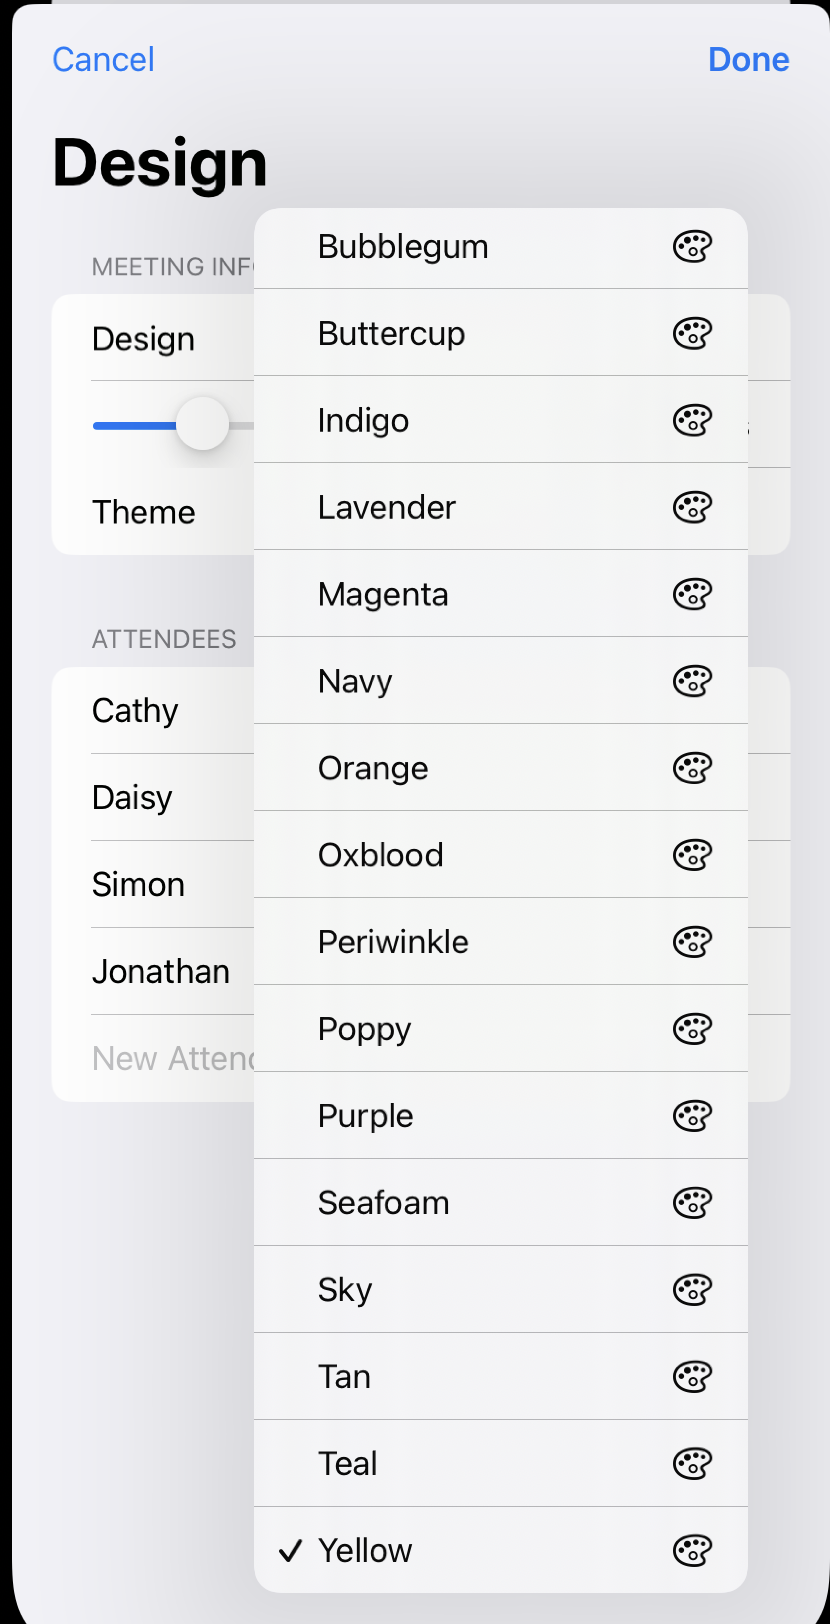The height and width of the screenshot is (1624, 830).
Task: Click the palette icon next to Magenta
Action: pyautogui.click(x=692, y=594)
